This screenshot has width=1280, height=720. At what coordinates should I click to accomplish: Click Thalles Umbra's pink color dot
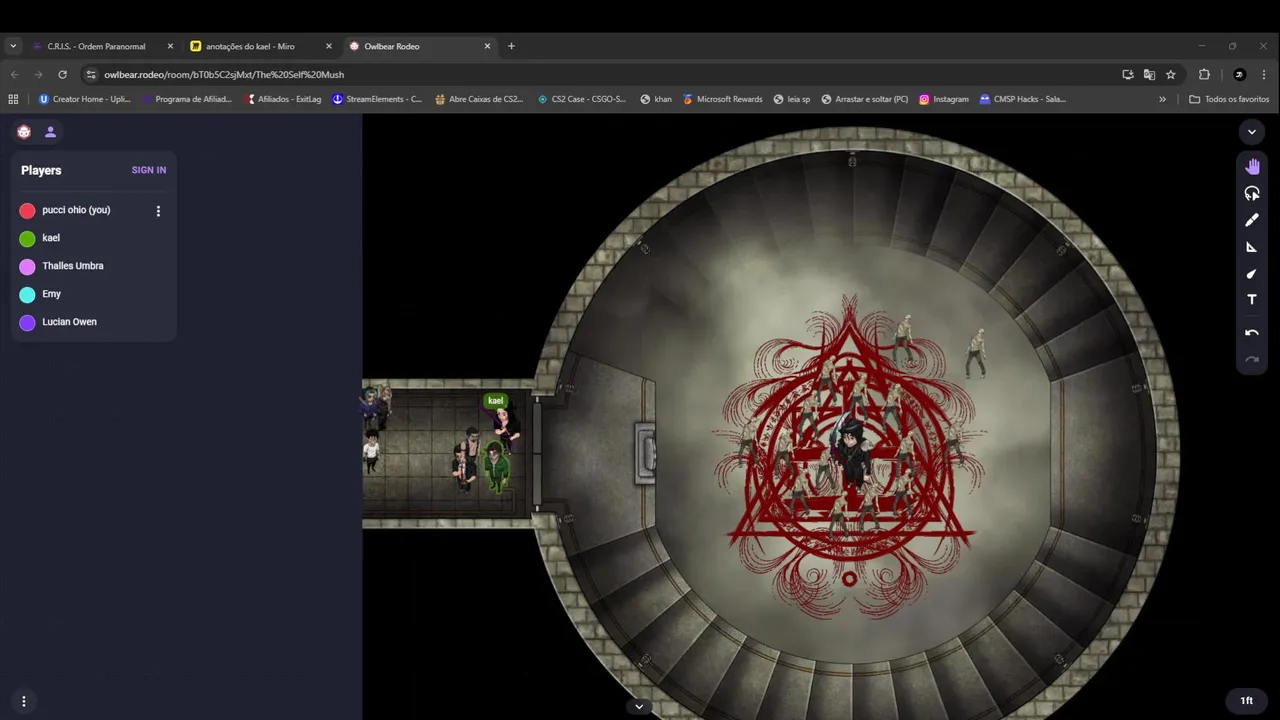[x=27, y=266]
